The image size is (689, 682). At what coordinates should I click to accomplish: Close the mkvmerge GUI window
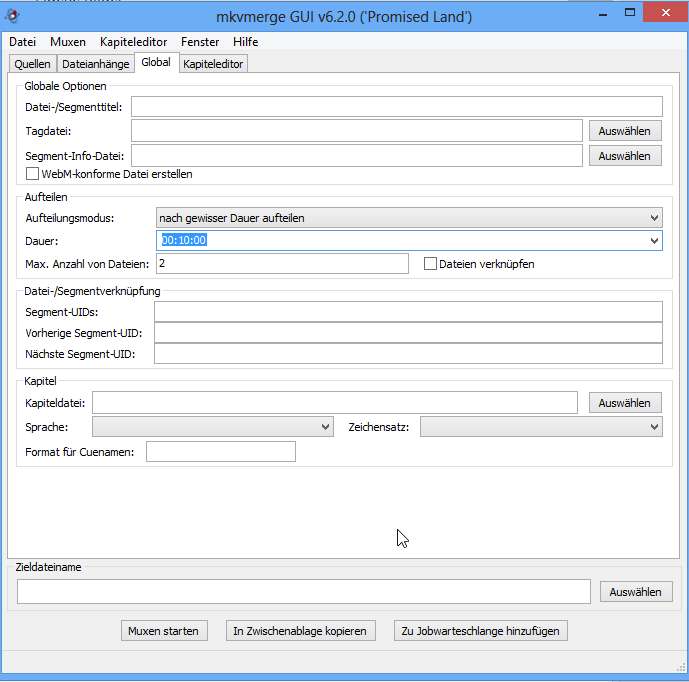coord(666,13)
